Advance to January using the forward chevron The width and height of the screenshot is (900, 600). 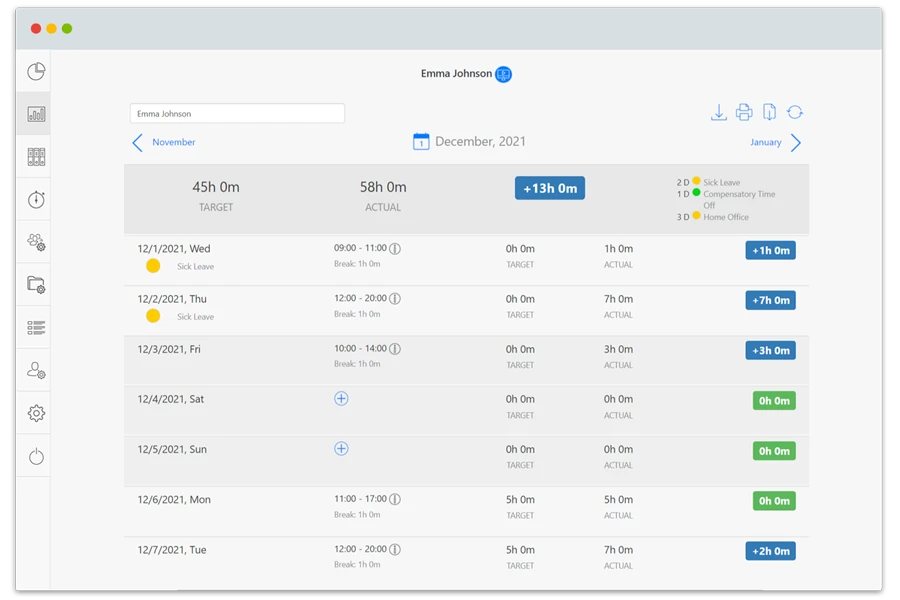coord(795,142)
